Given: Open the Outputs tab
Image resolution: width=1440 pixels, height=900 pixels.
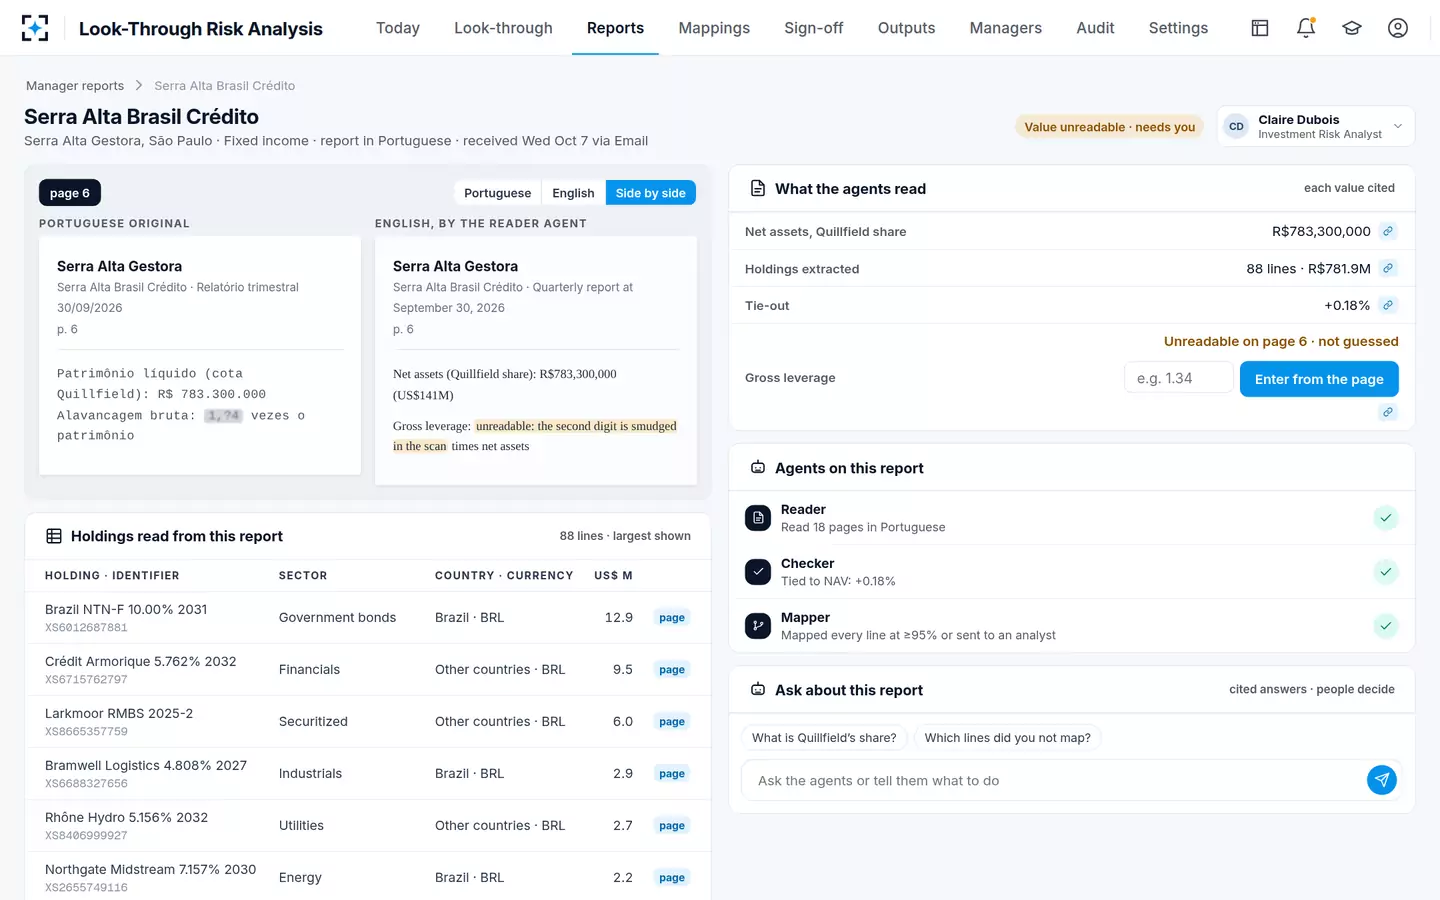Looking at the screenshot, I should coord(907,28).
